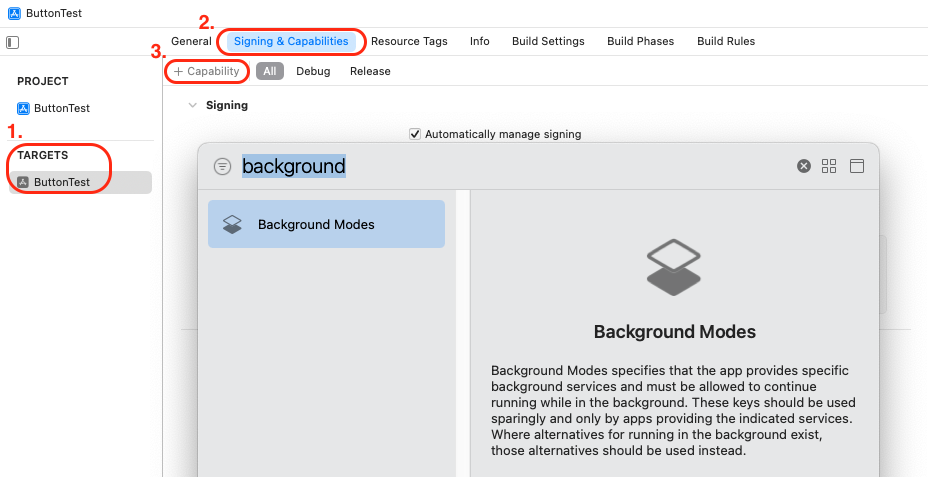Switch capability library to grid view
Image resolution: width=928 pixels, height=477 pixels.
(x=829, y=166)
